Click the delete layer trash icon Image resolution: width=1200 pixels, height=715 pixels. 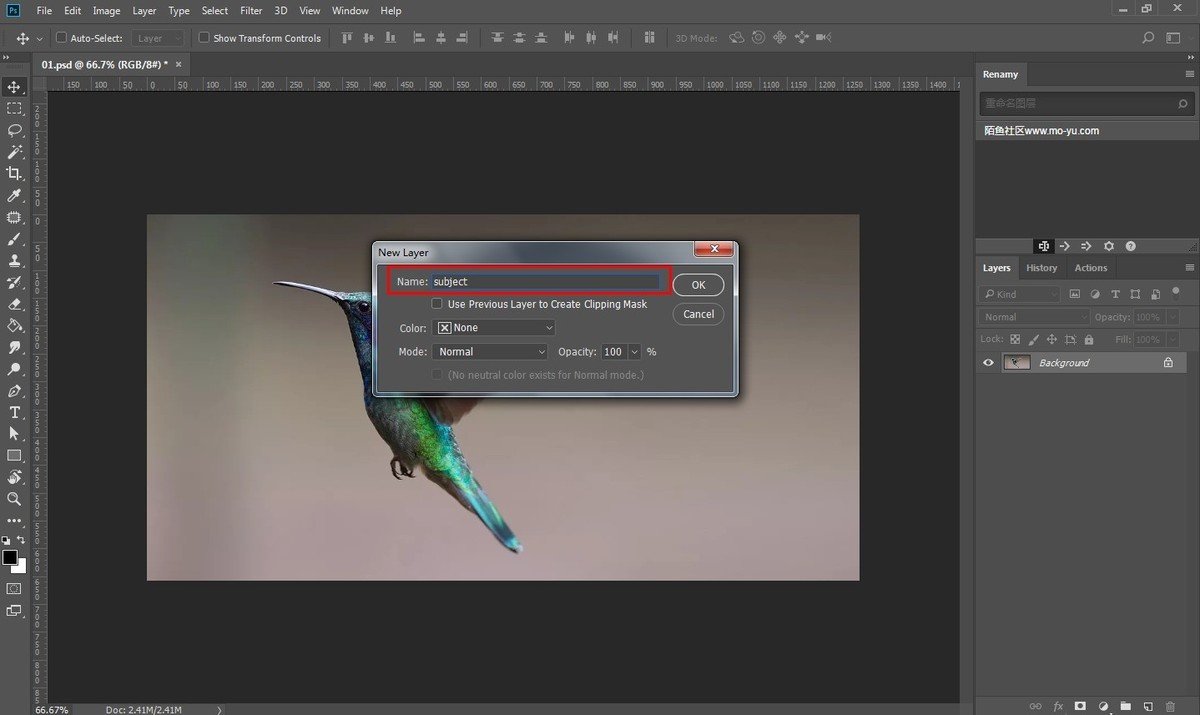(1170, 706)
